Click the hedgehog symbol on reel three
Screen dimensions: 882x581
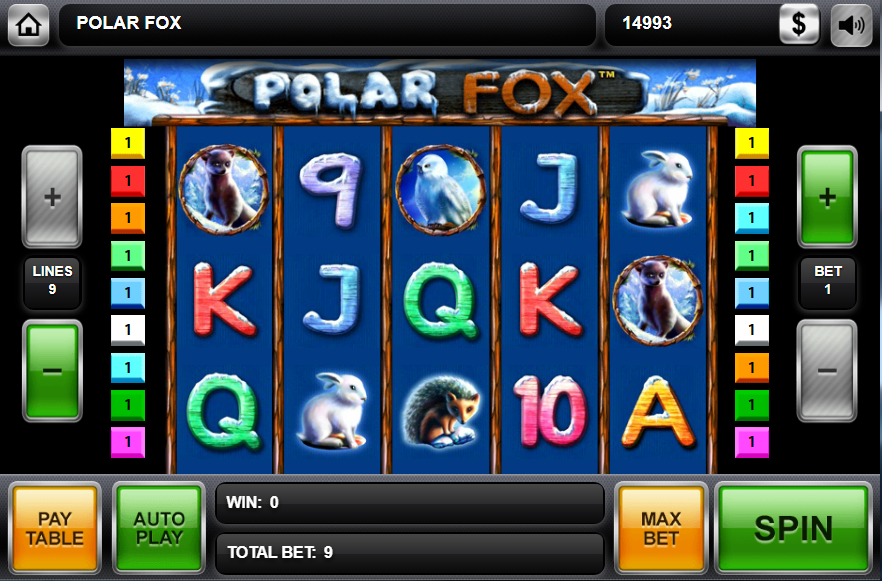(x=441, y=412)
